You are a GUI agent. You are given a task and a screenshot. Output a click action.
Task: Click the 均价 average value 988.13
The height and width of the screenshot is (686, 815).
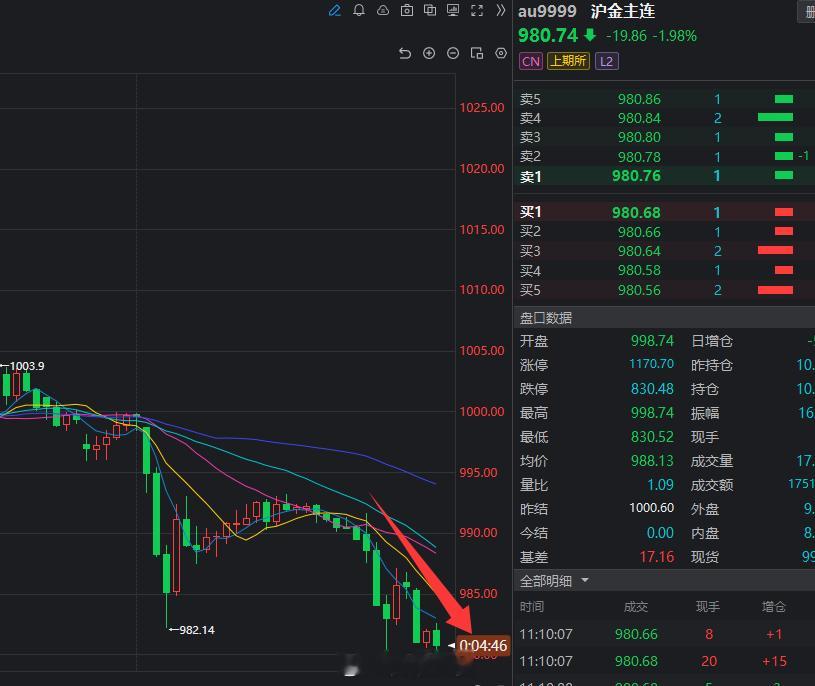click(x=652, y=460)
